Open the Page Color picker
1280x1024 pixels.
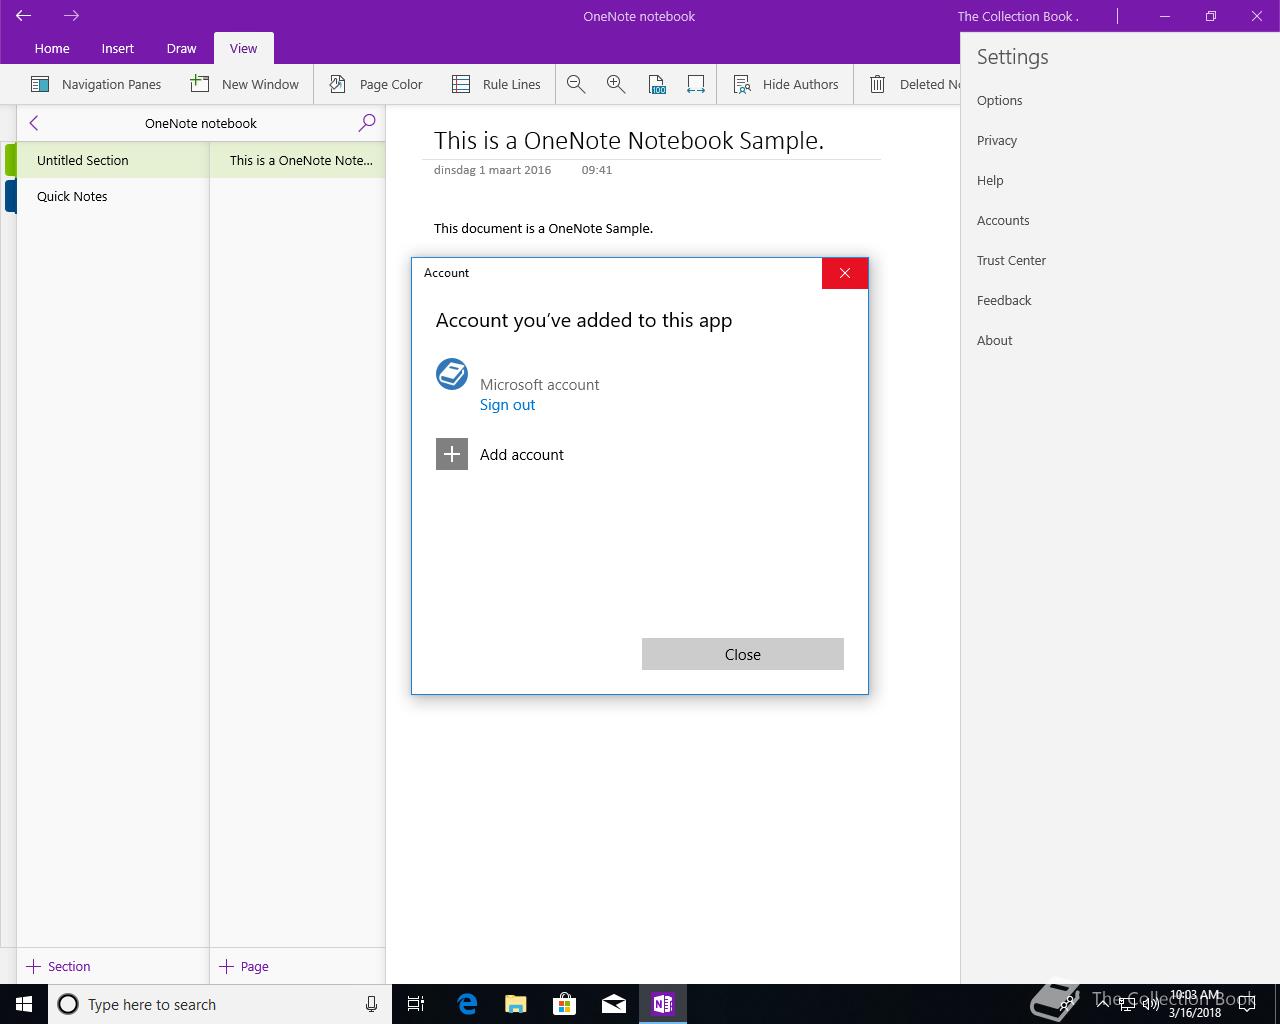coord(376,85)
